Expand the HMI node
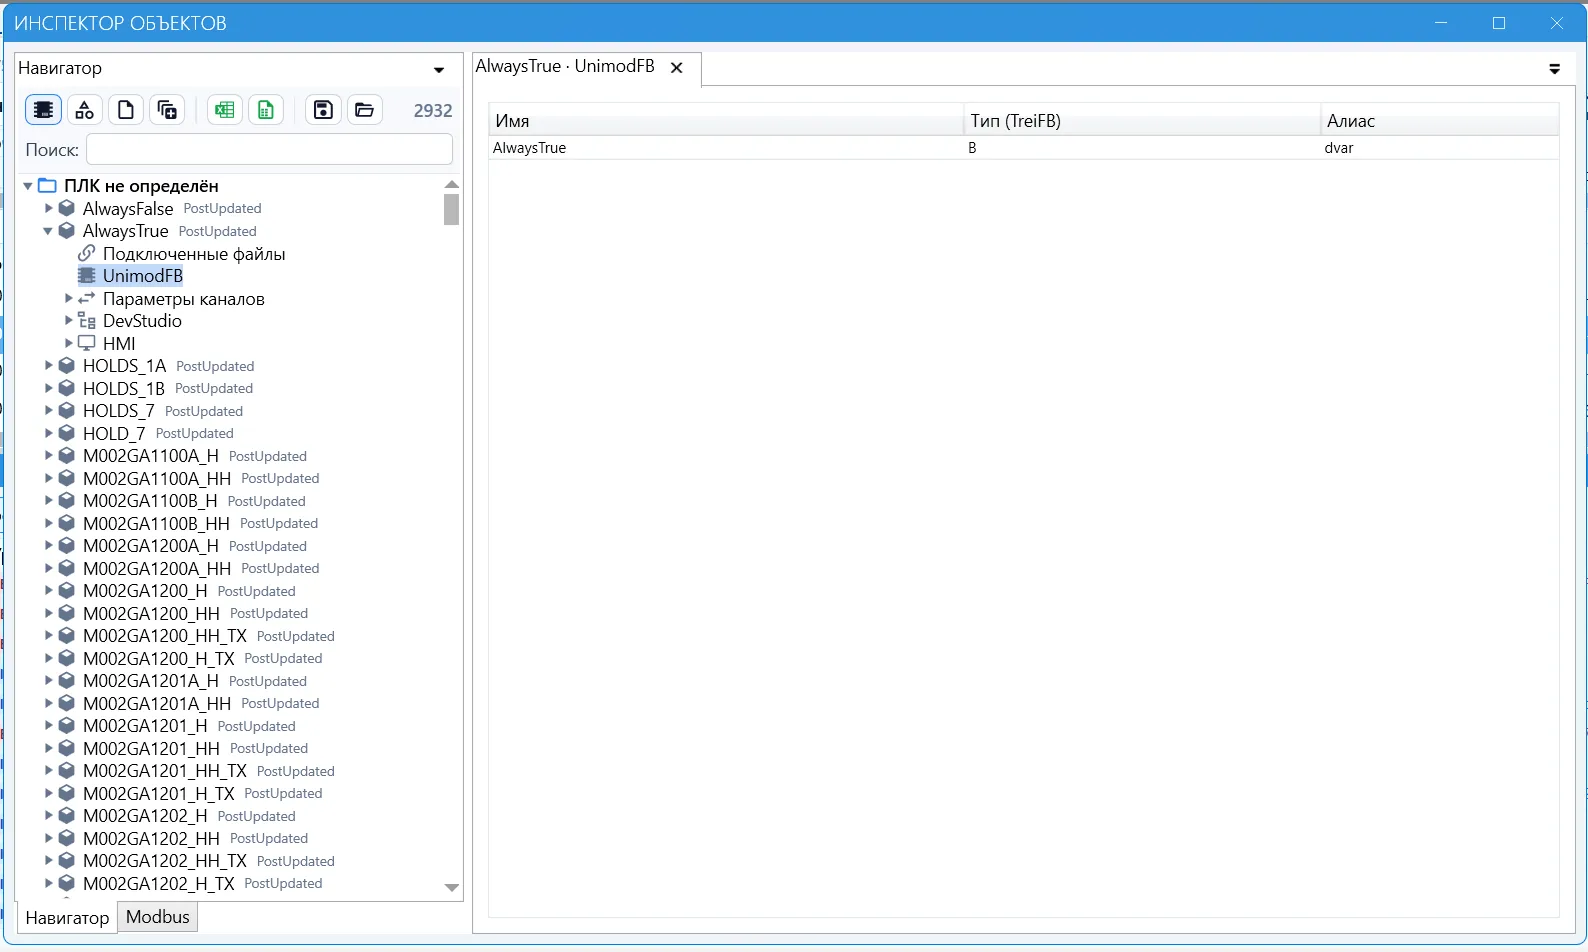 (x=68, y=343)
